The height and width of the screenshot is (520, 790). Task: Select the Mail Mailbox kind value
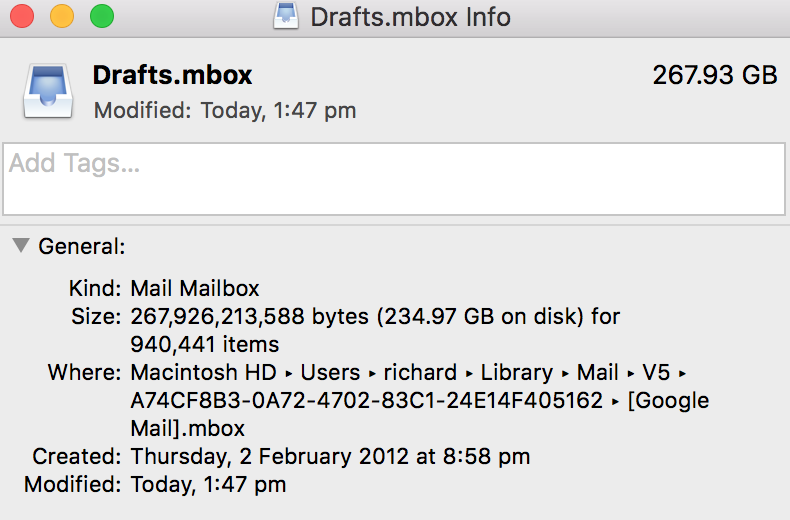[195, 289]
